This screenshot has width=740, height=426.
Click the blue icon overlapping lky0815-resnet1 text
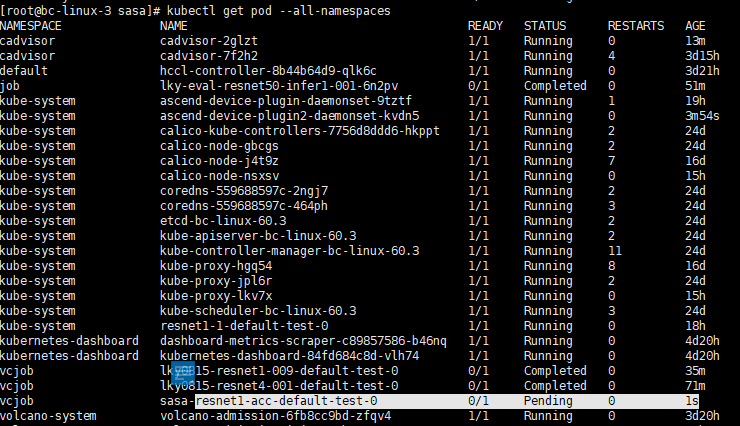coord(183,373)
